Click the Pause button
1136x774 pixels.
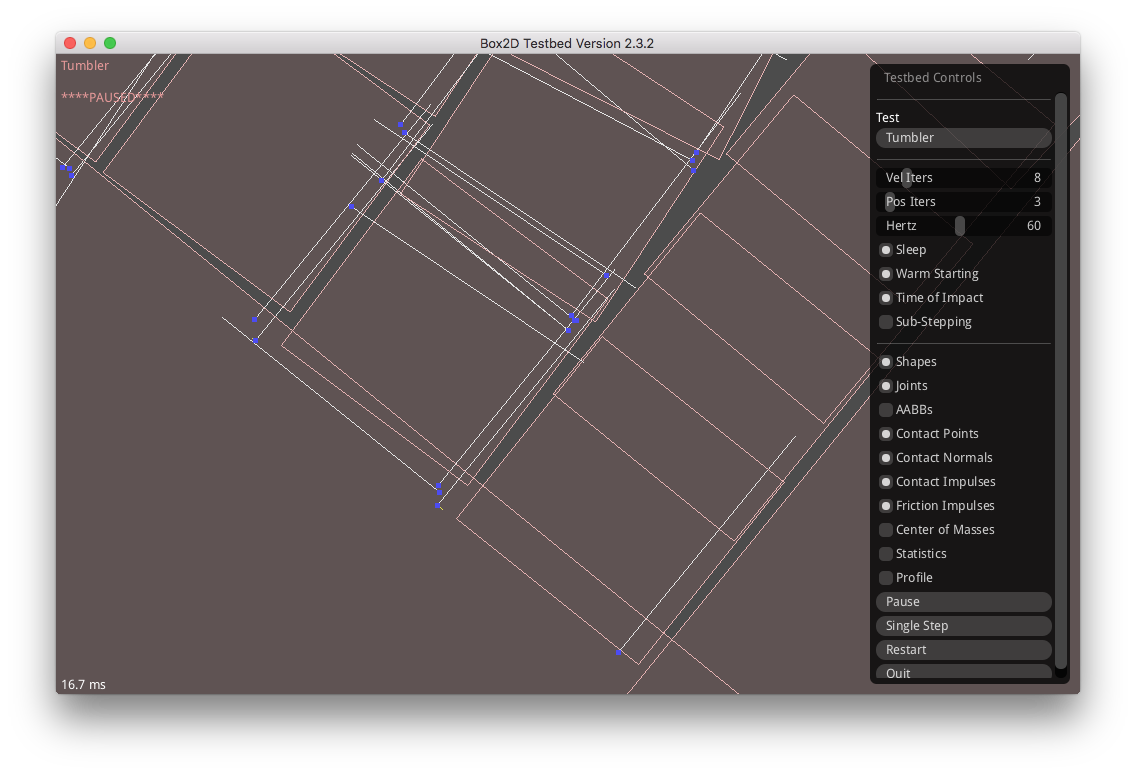point(963,602)
